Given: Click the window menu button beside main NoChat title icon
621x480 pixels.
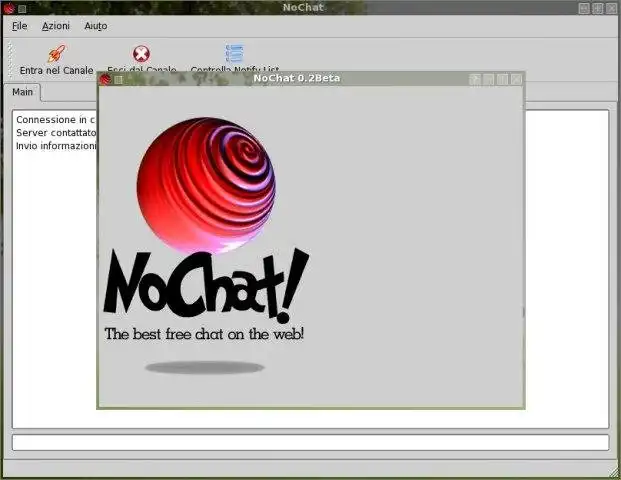Looking at the screenshot, I should click(x=22, y=8).
